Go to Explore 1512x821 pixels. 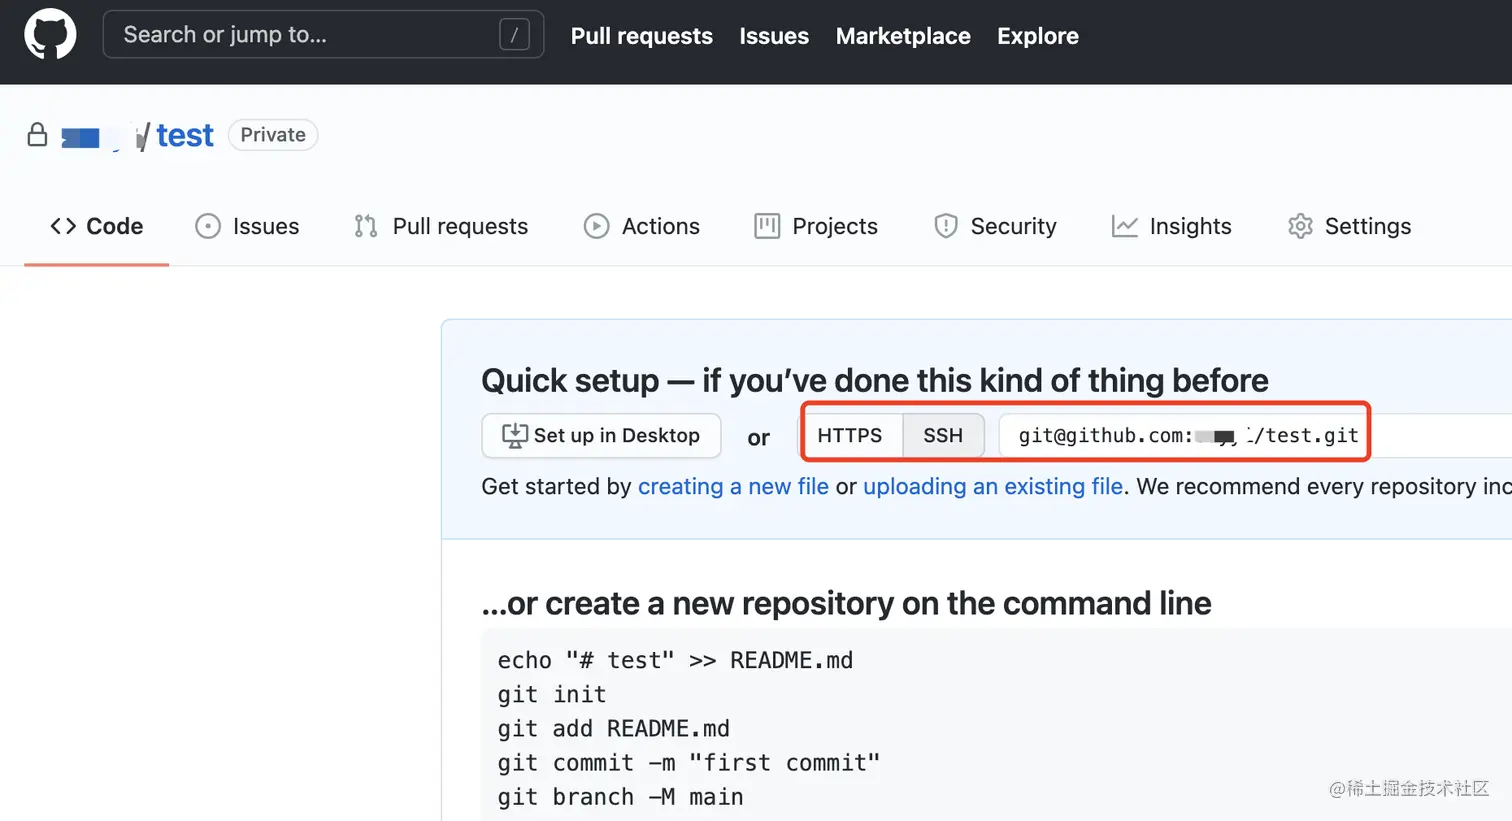pyautogui.click(x=1037, y=36)
